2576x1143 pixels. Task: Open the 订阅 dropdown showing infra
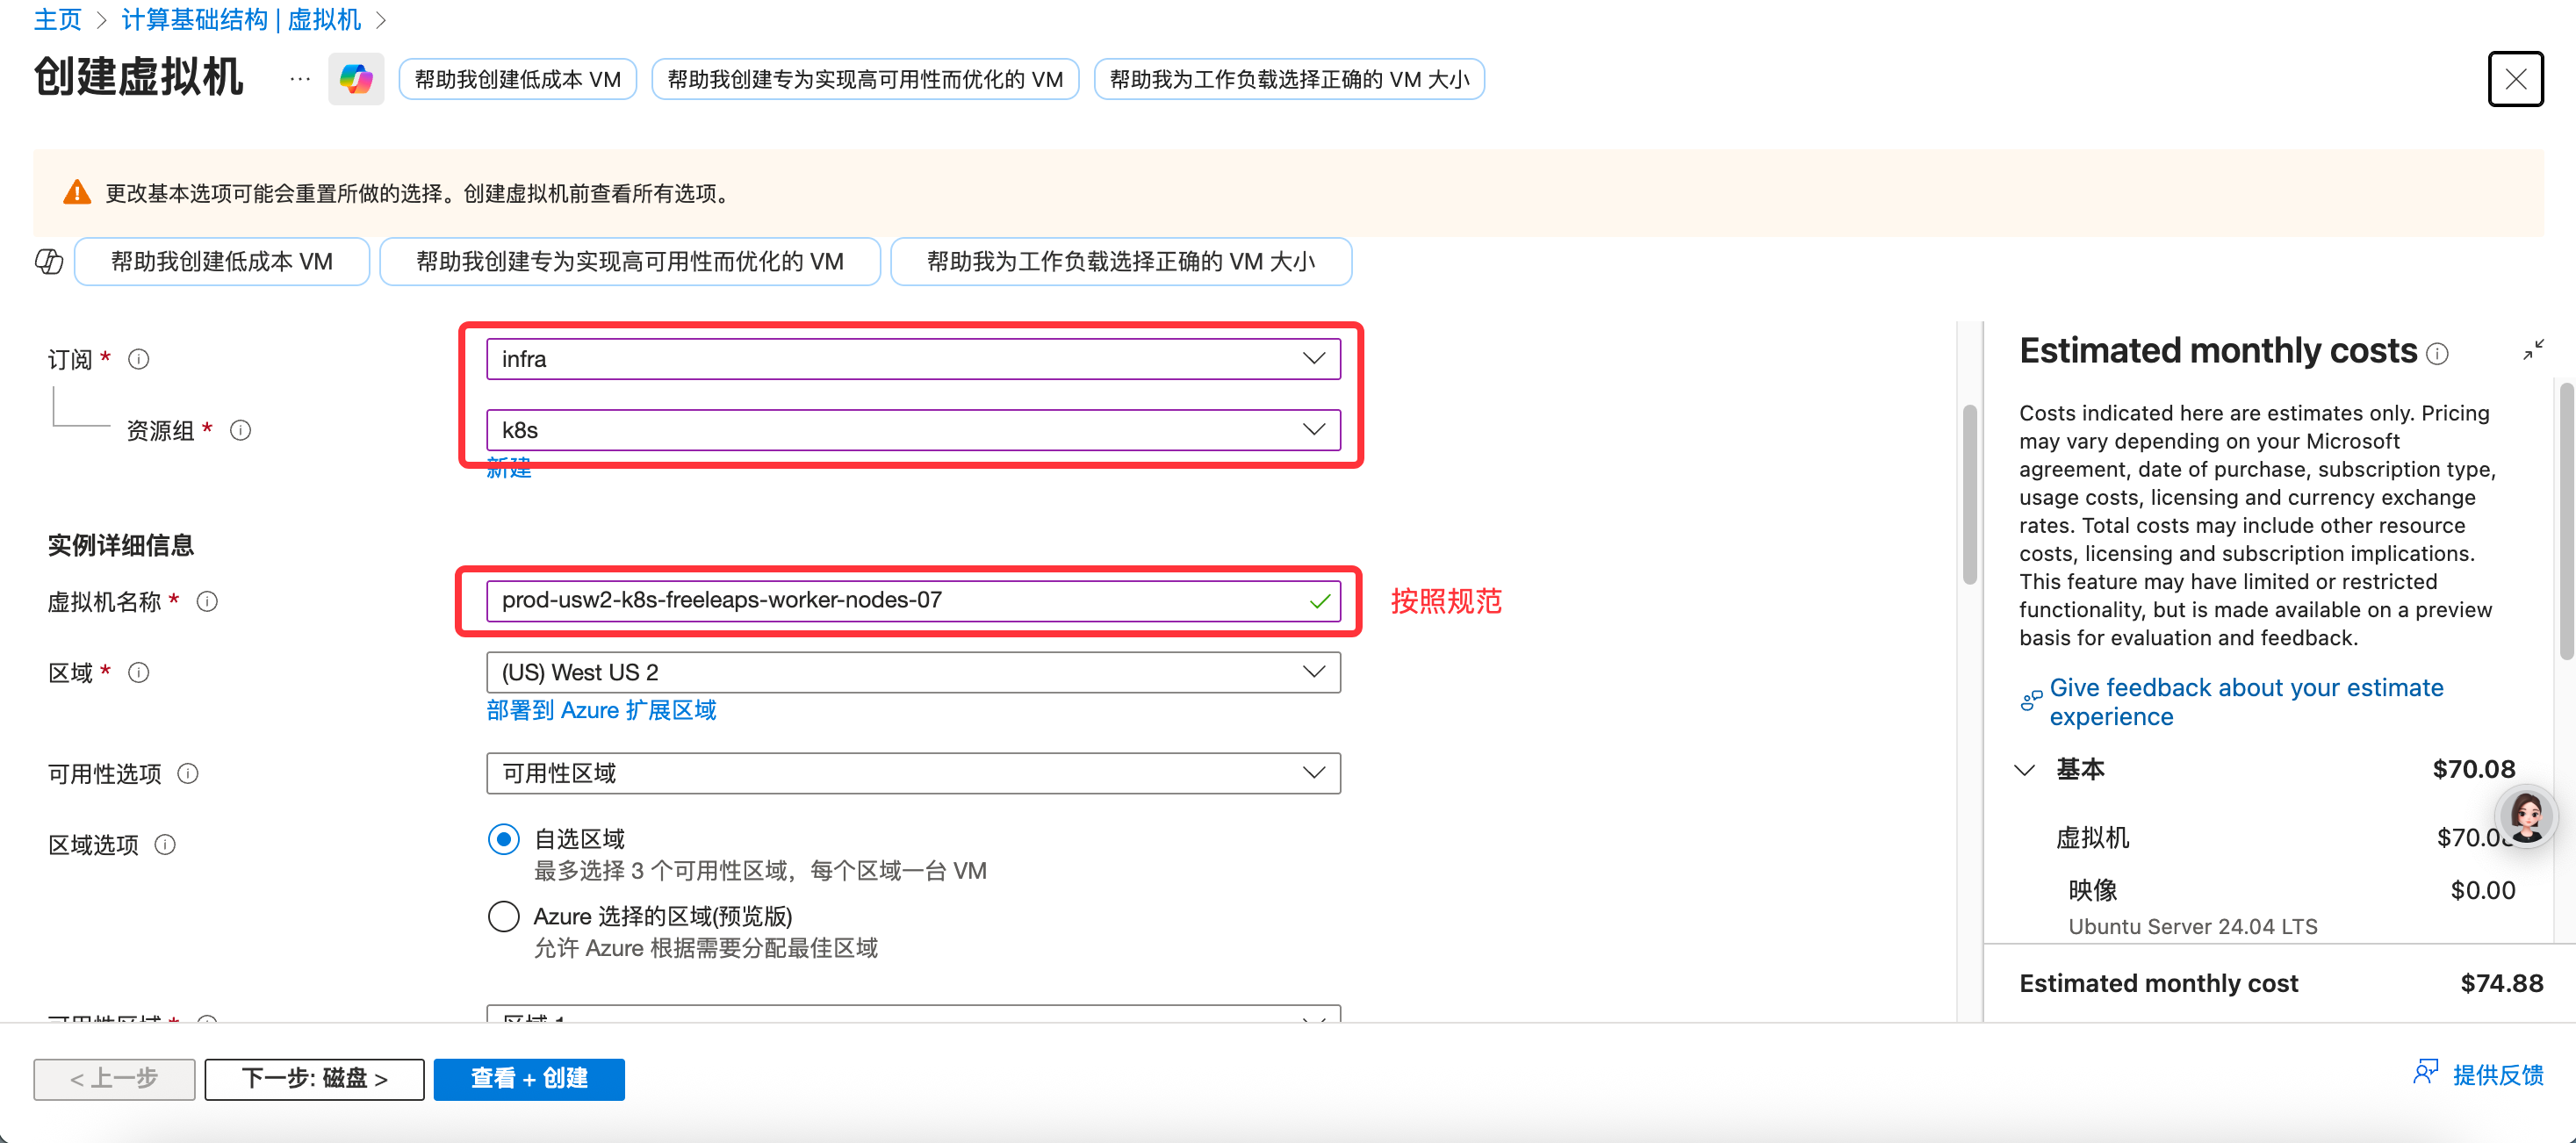tap(912, 359)
